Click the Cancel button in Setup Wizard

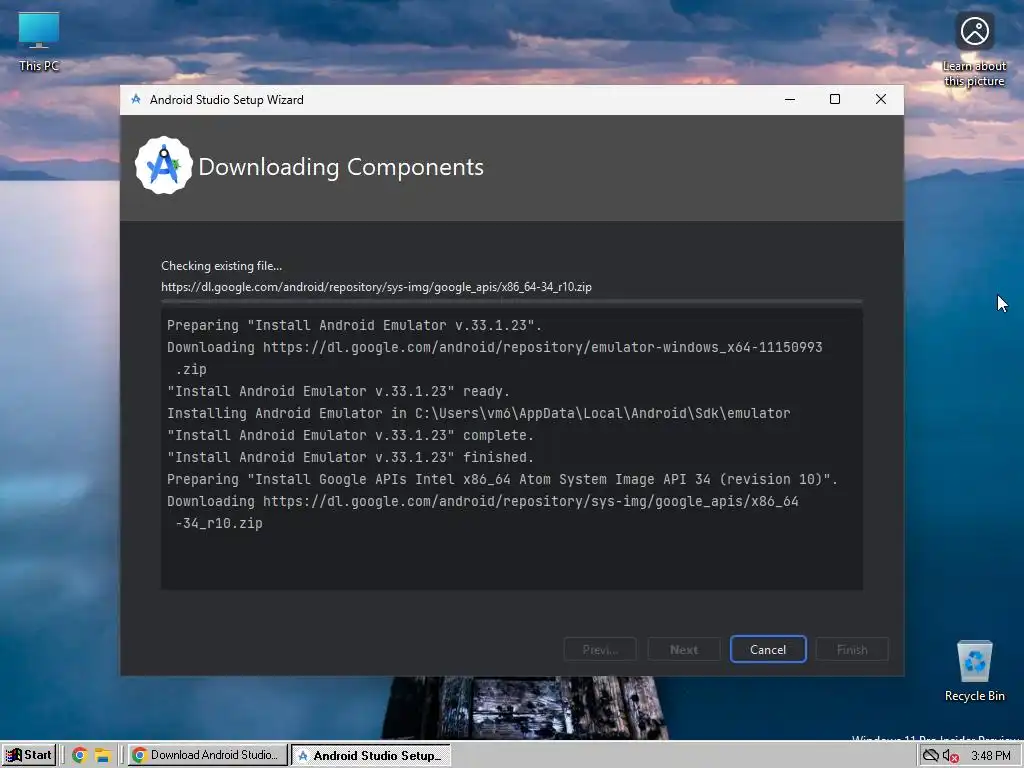pyautogui.click(x=768, y=649)
